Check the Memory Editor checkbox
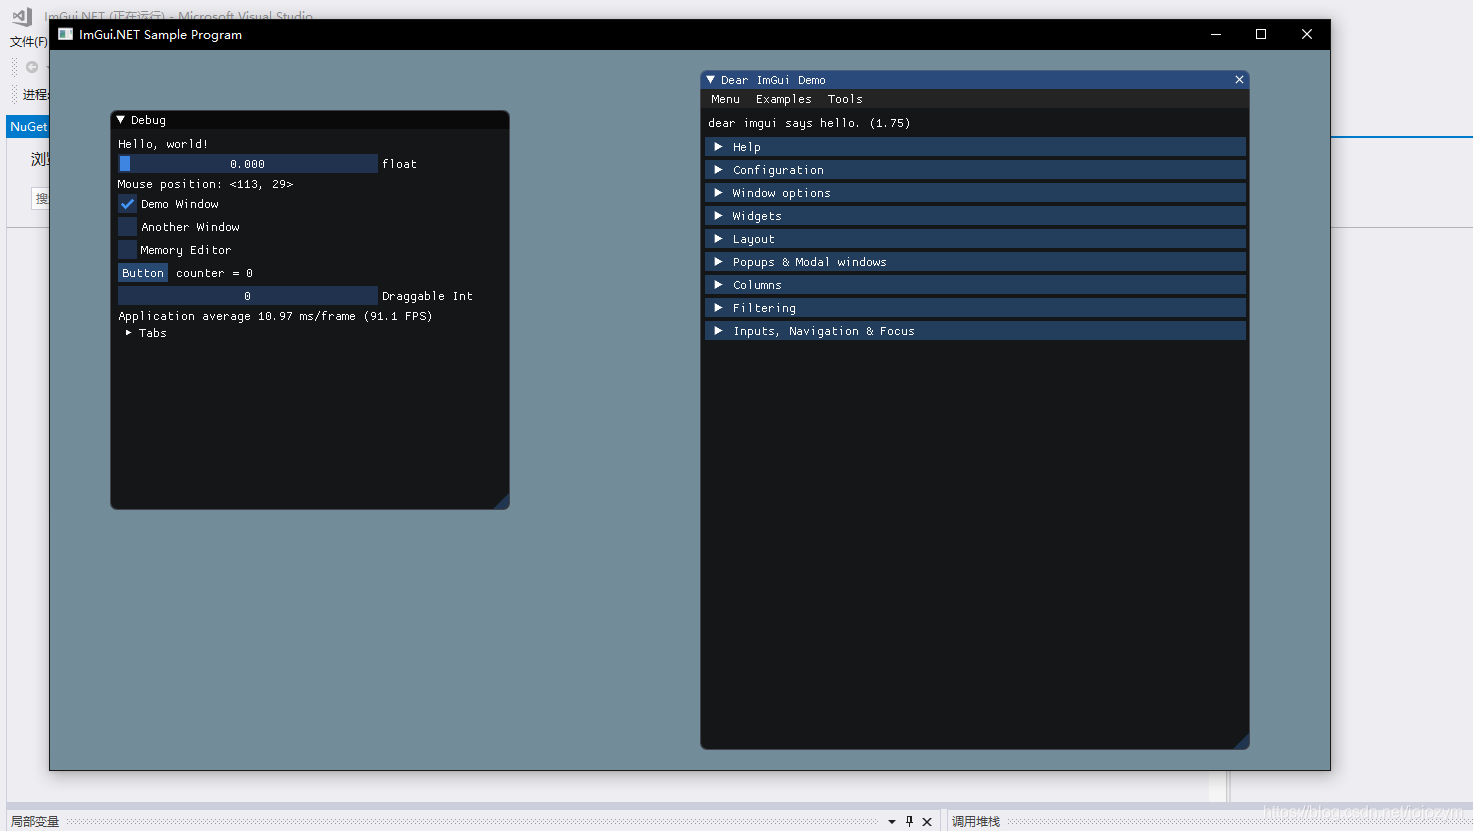Screen dimensions: 1473x831 coord(127,250)
